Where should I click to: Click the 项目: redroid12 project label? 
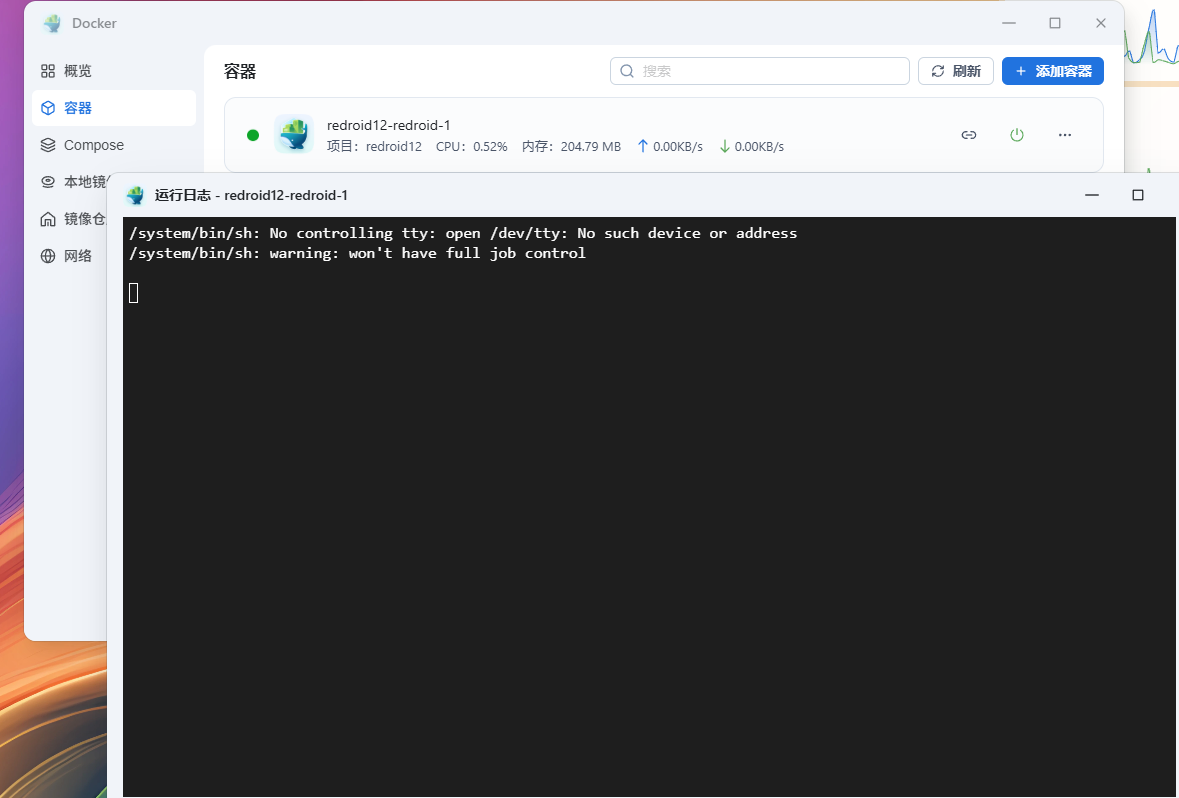[x=374, y=147]
